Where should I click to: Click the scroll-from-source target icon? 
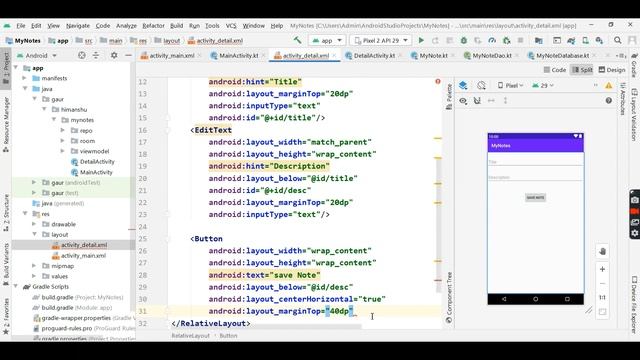(x=82, y=55)
